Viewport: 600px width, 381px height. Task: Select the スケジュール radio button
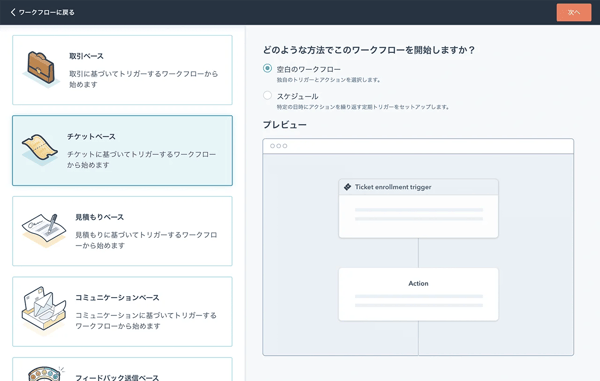[x=267, y=95]
